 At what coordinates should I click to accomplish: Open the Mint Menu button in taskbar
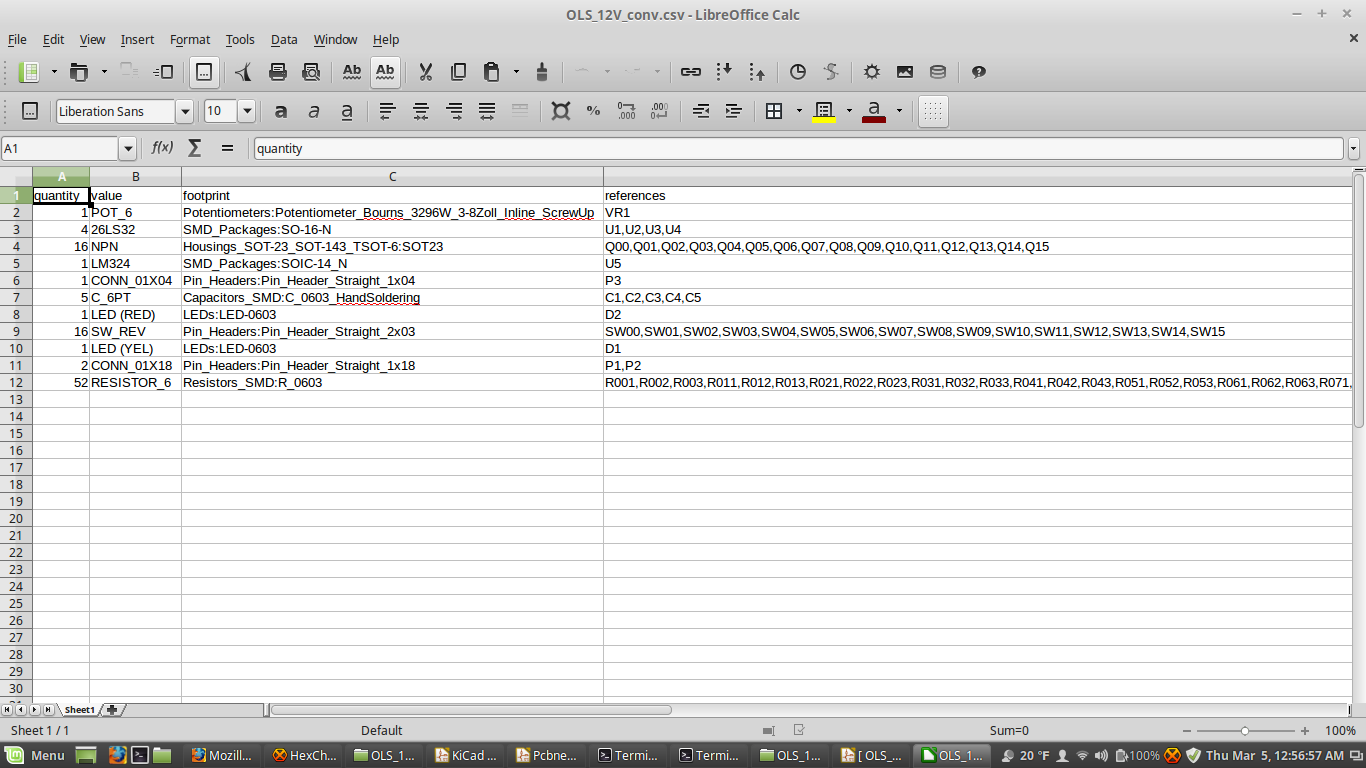pyautogui.click(x=34, y=755)
